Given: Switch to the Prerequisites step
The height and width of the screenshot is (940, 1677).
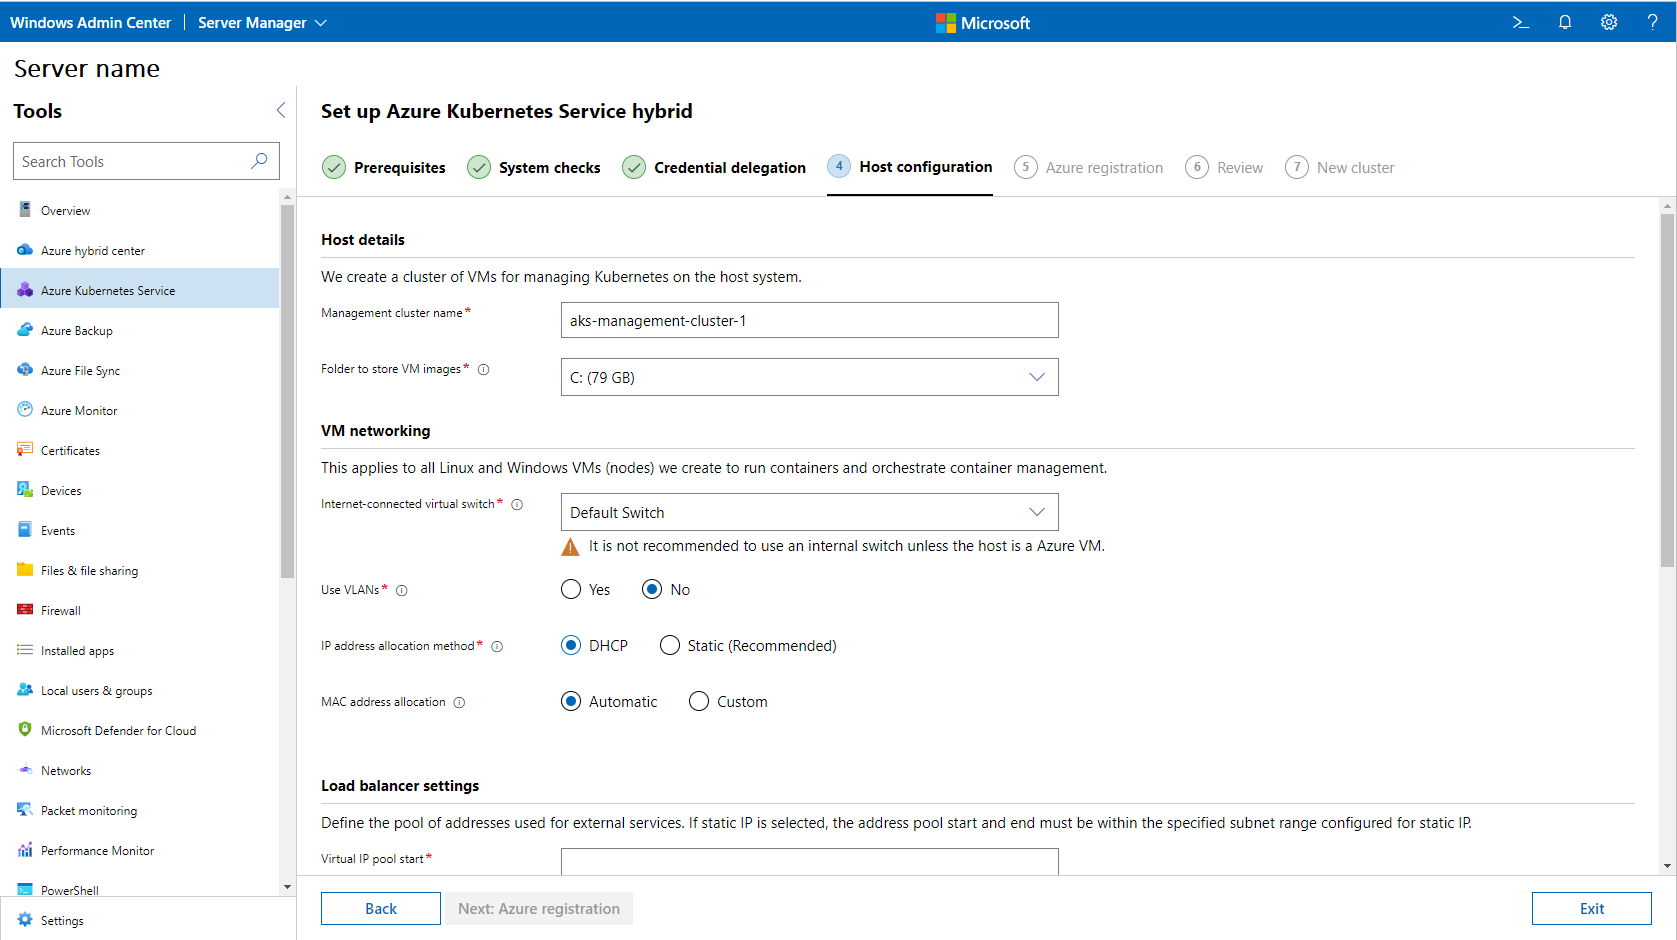Looking at the screenshot, I should point(399,167).
